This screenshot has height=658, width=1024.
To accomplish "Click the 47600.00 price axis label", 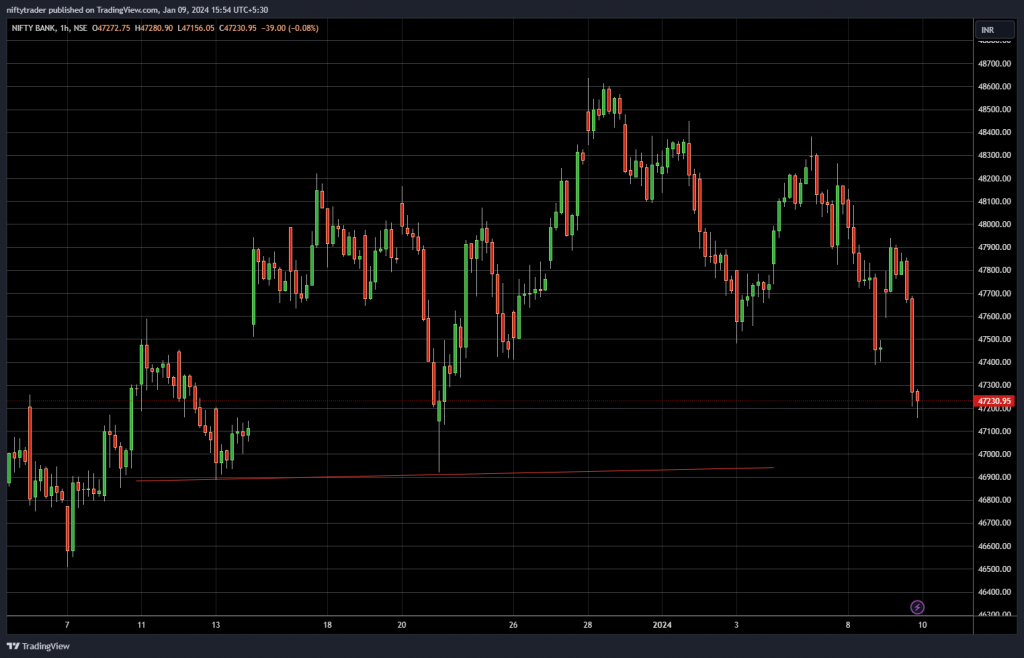I will (x=994, y=317).
